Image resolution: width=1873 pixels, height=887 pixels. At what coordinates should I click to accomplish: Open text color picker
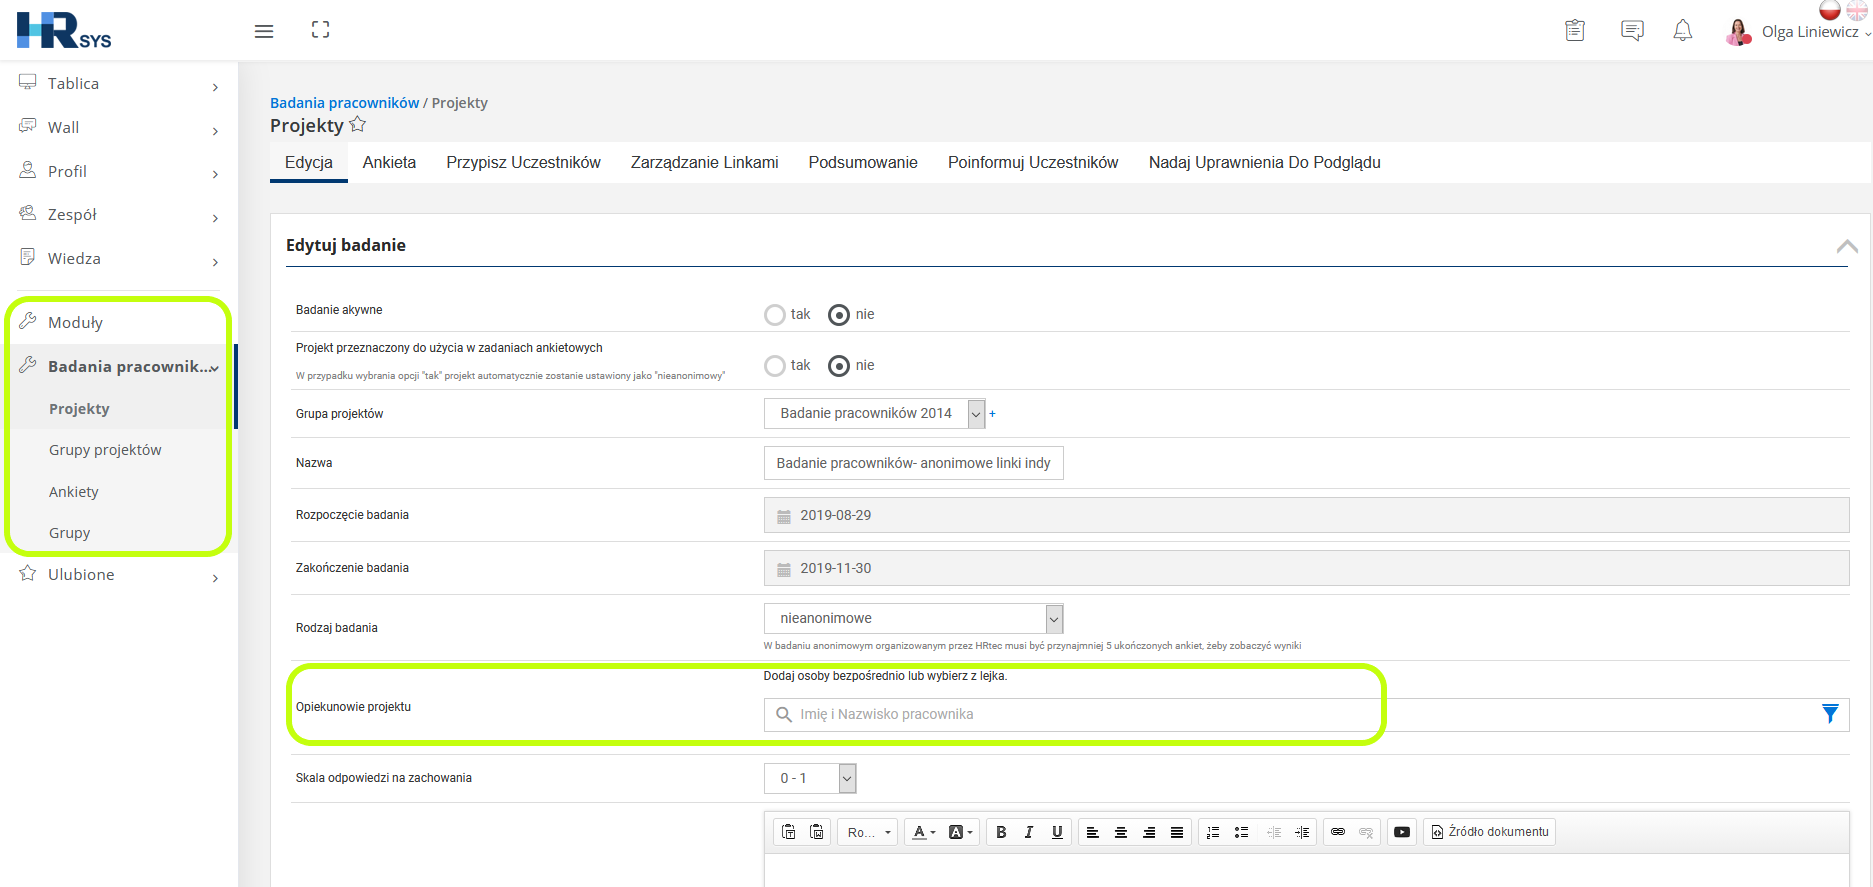point(924,832)
